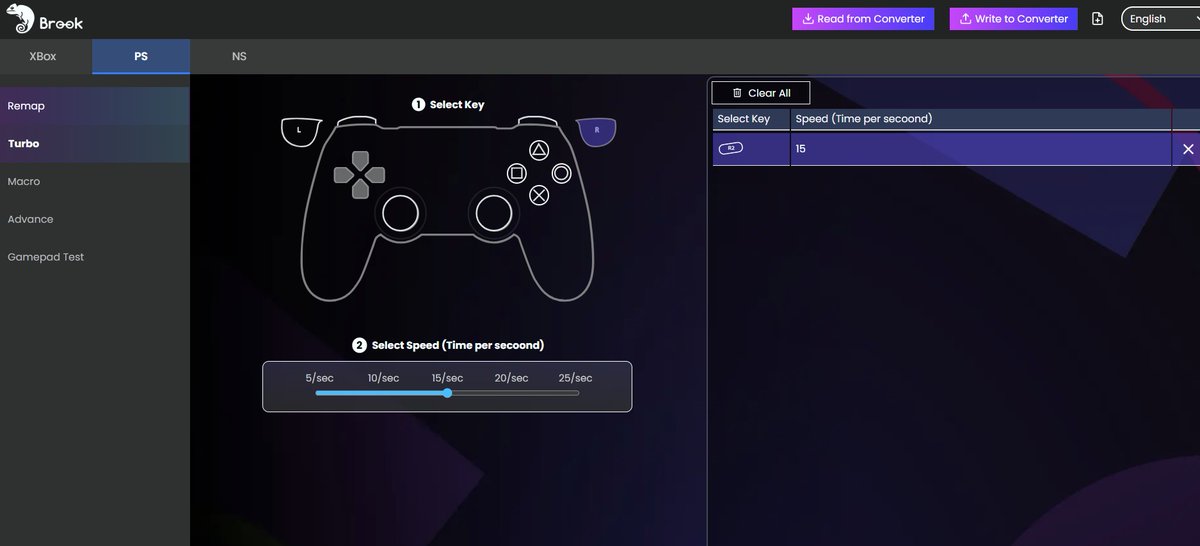Select the L trigger key on controller

(299, 131)
